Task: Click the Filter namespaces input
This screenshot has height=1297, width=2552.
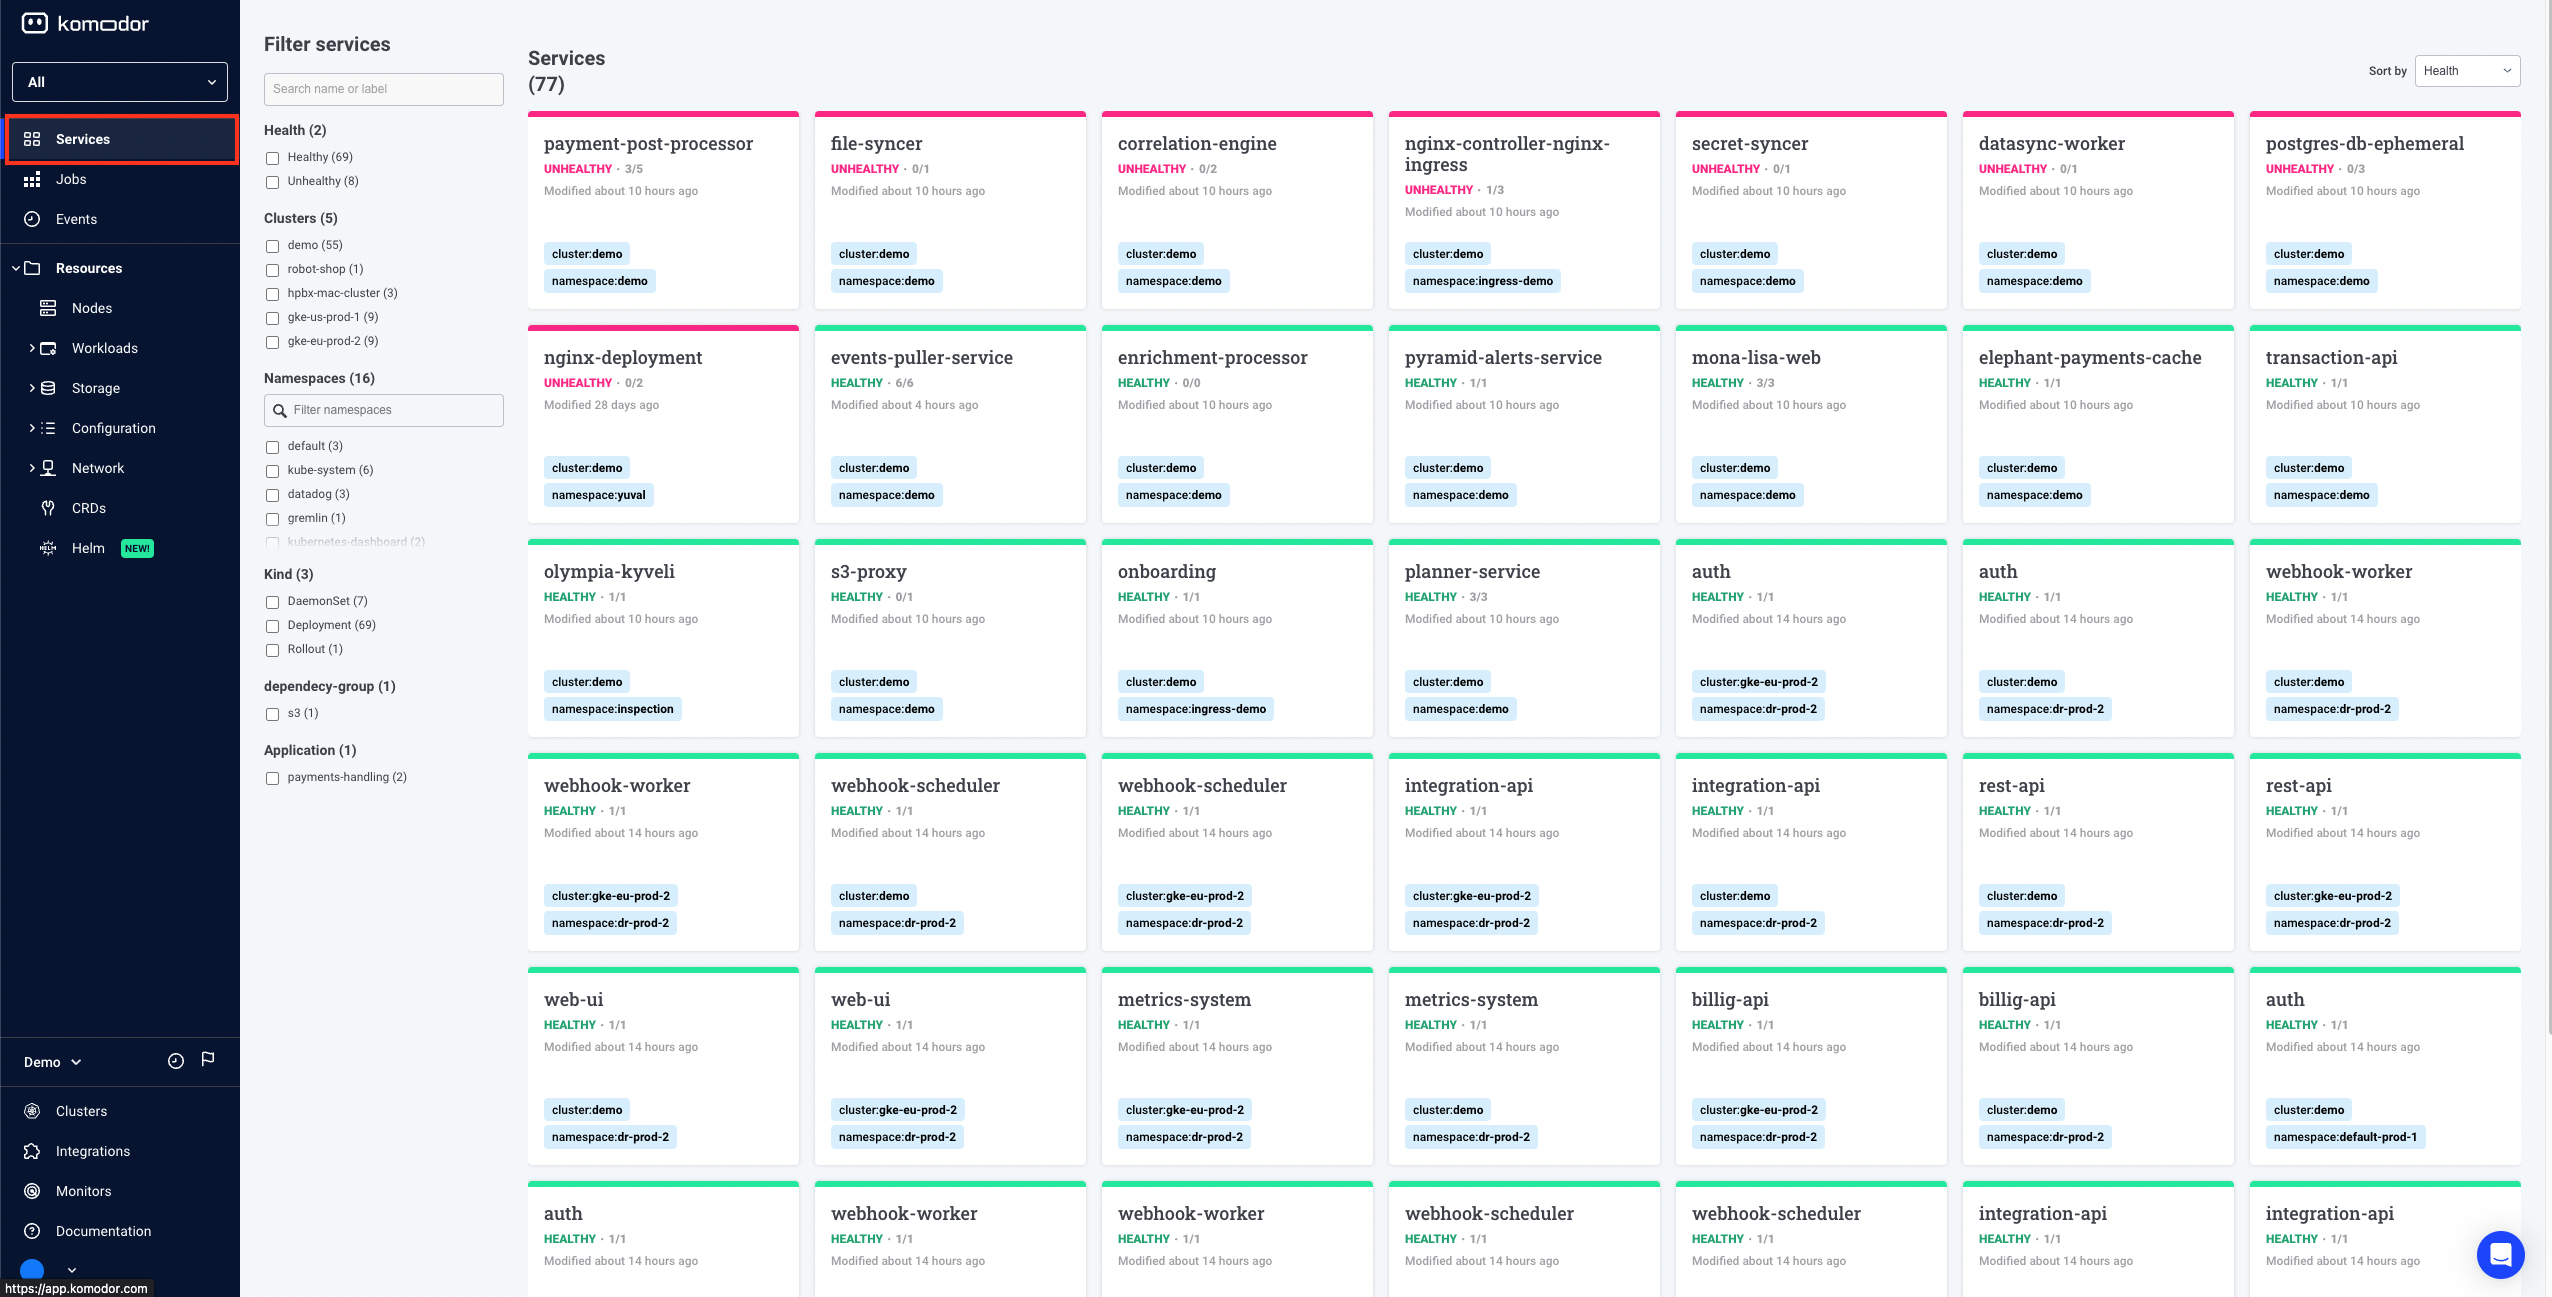Action: tap(384, 410)
